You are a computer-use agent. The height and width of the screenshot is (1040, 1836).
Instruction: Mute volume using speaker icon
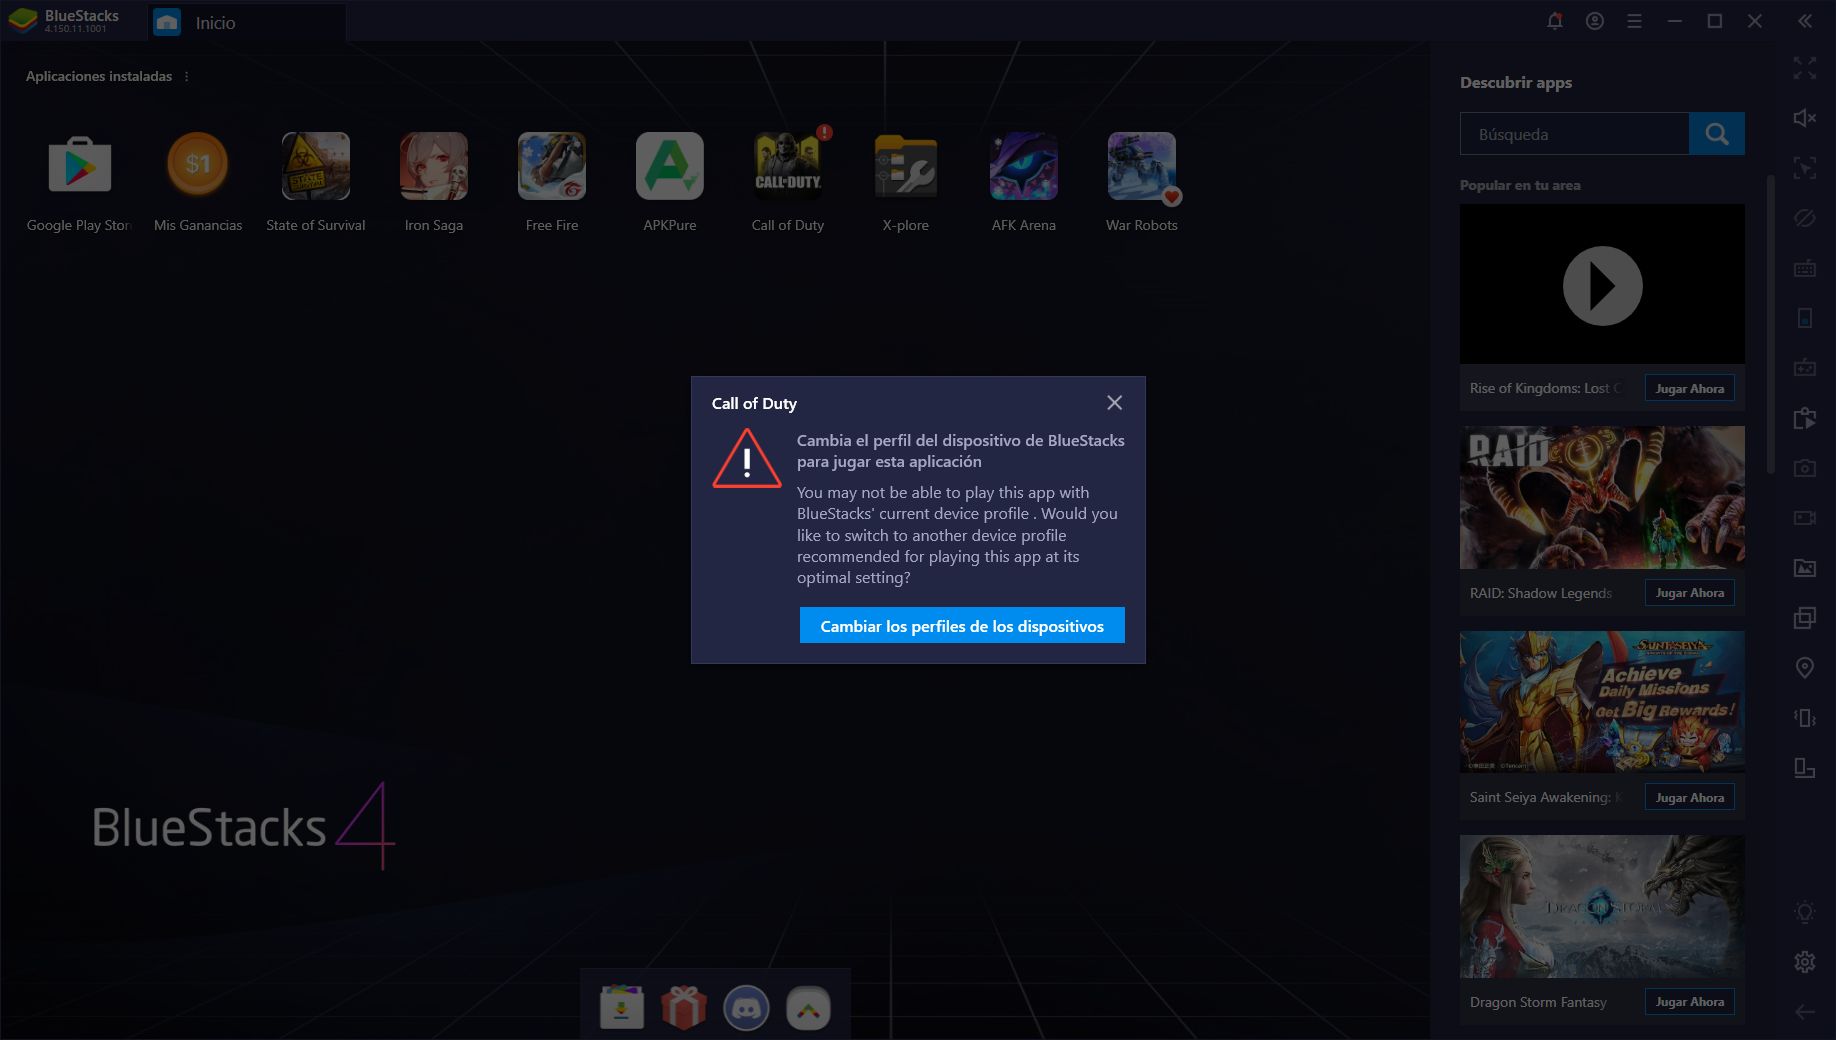click(x=1805, y=118)
